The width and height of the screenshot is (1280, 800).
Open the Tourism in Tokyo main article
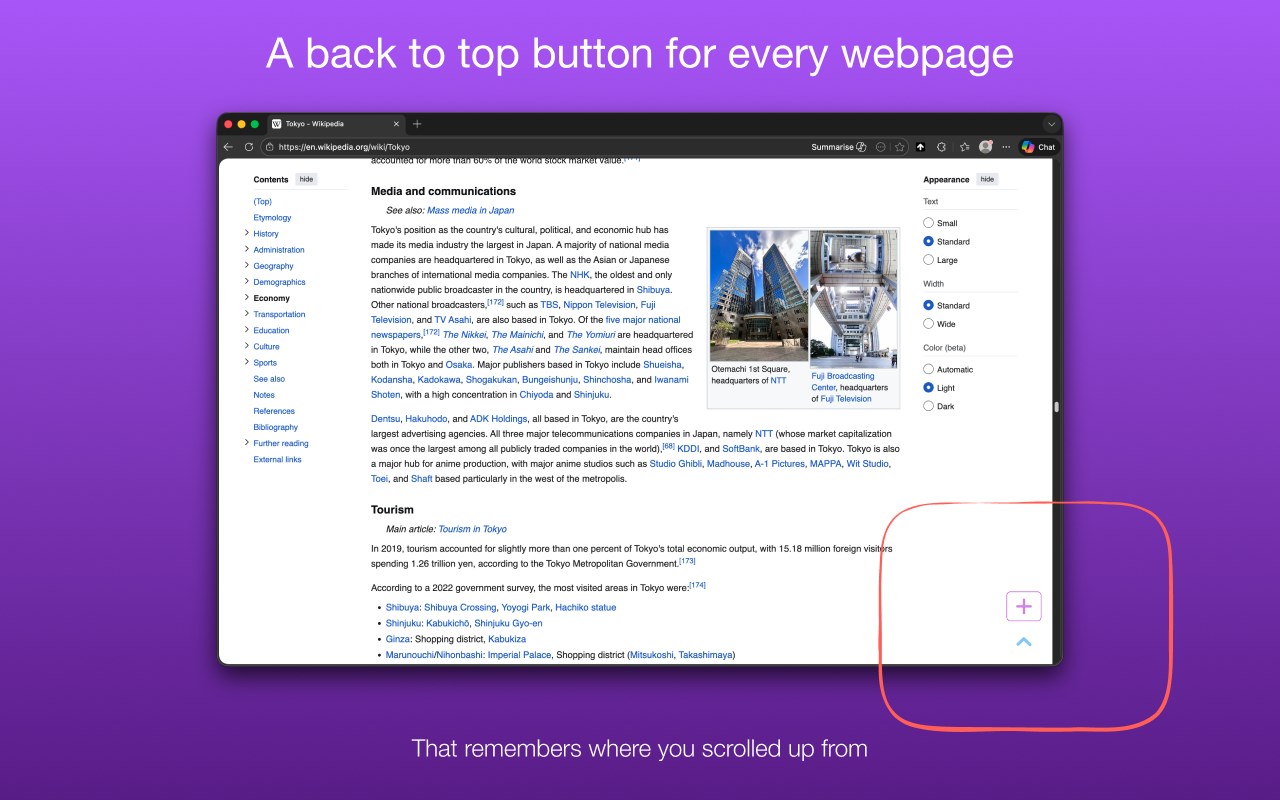pos(472,529)
